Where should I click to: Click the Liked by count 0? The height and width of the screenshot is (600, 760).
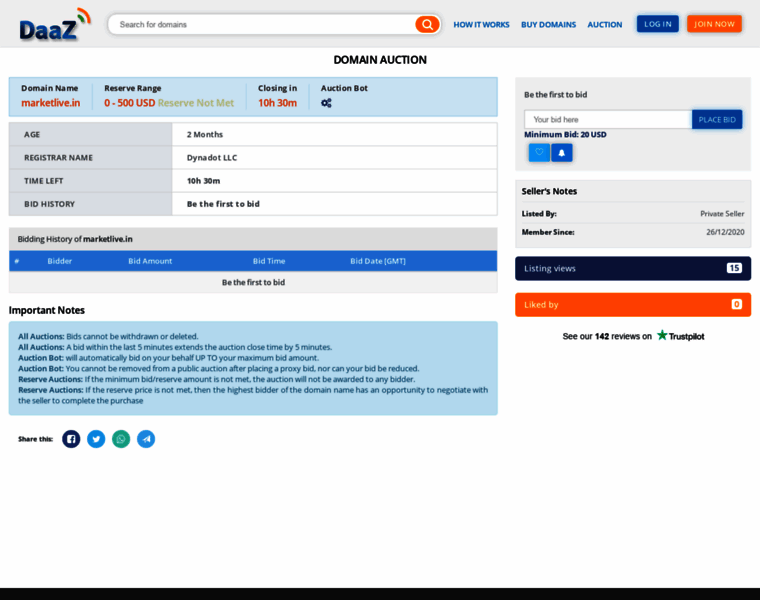(x=737, y=304)
